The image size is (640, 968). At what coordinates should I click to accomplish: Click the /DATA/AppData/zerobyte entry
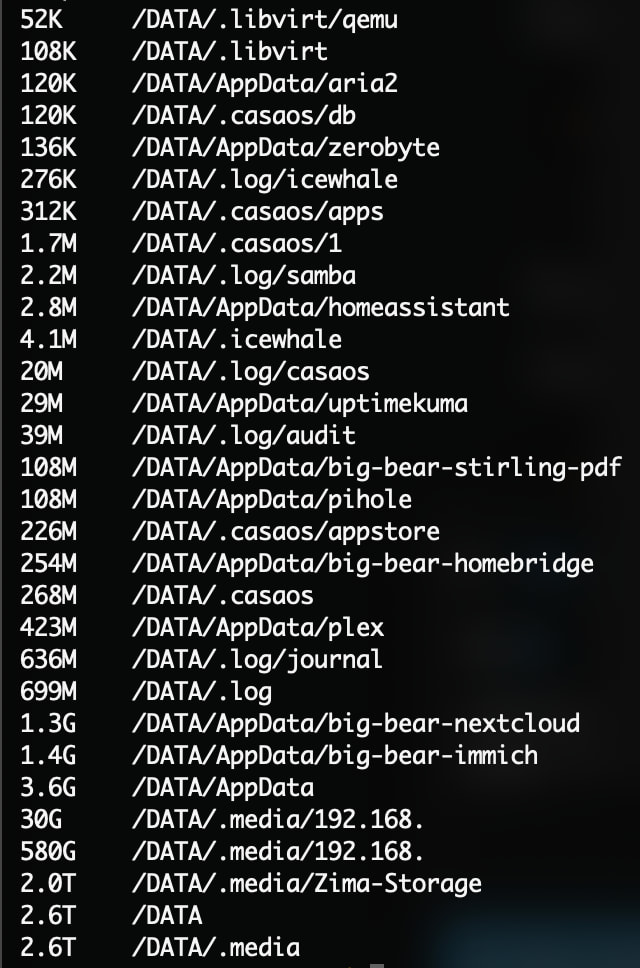[x=285, y=147]
